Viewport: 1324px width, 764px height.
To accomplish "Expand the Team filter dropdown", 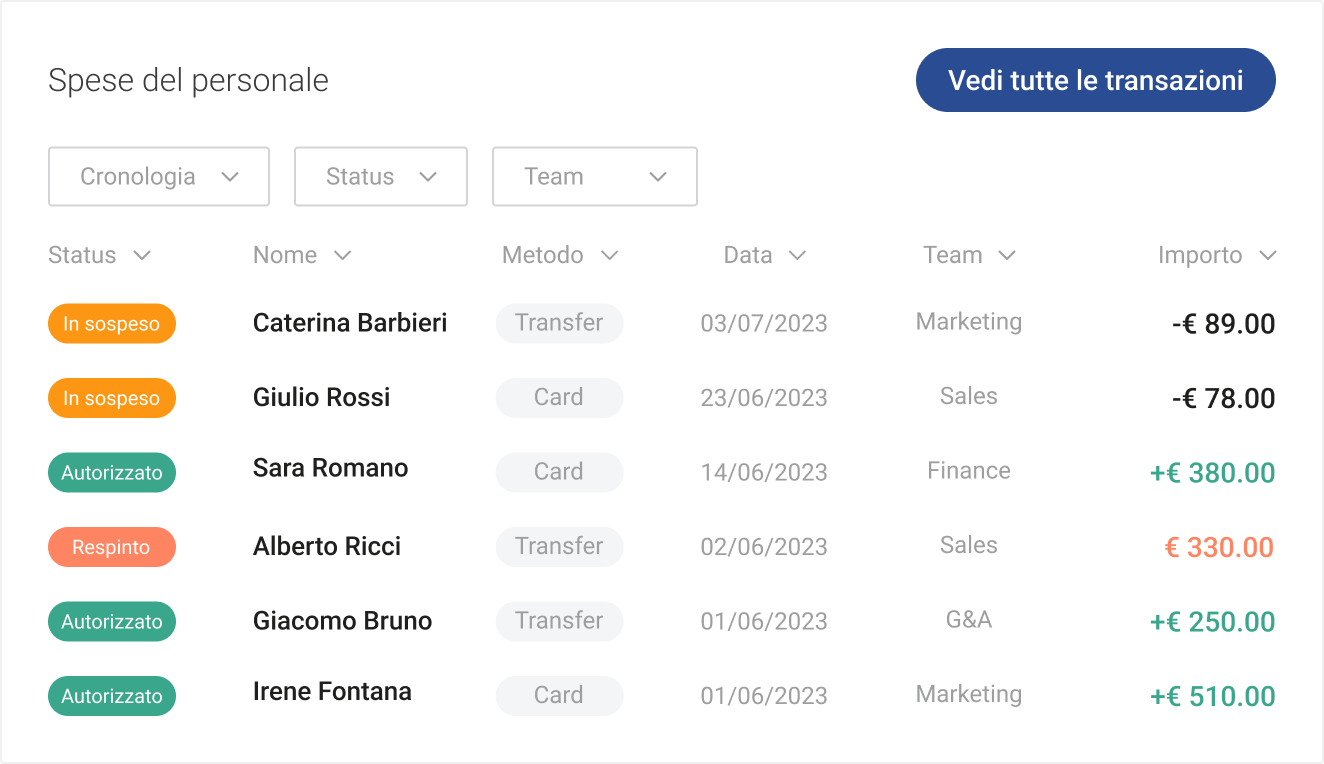I will pos(595,177).
